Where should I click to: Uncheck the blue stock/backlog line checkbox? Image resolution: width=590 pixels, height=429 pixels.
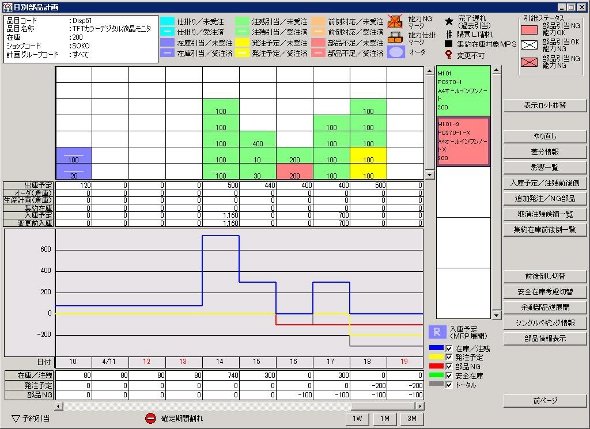[449, 348]
